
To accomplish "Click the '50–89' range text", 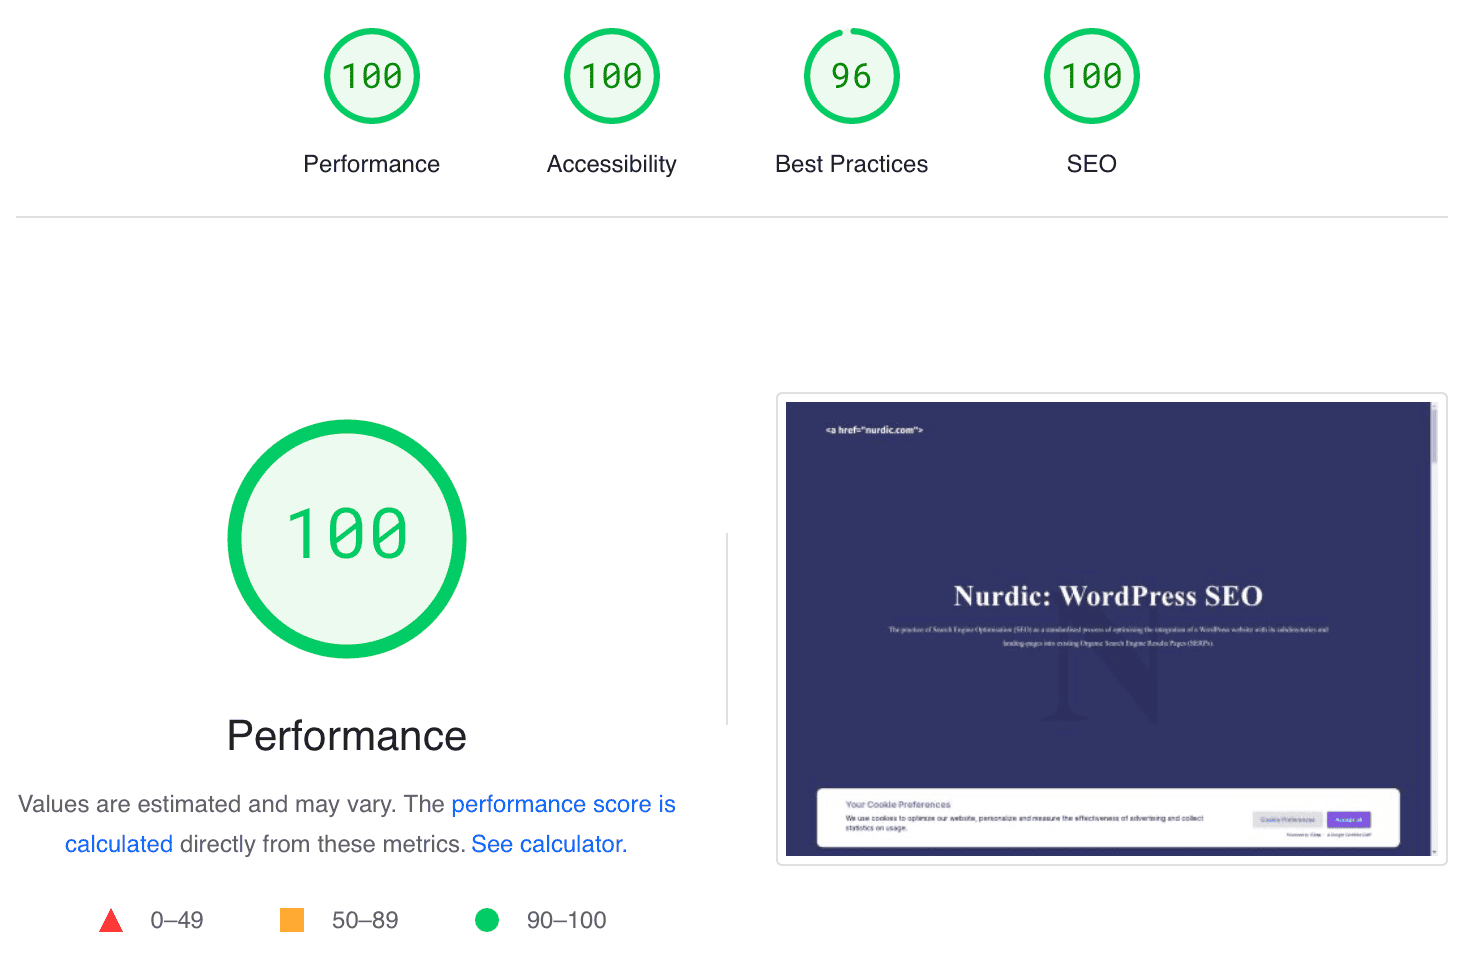I will 365,920.
